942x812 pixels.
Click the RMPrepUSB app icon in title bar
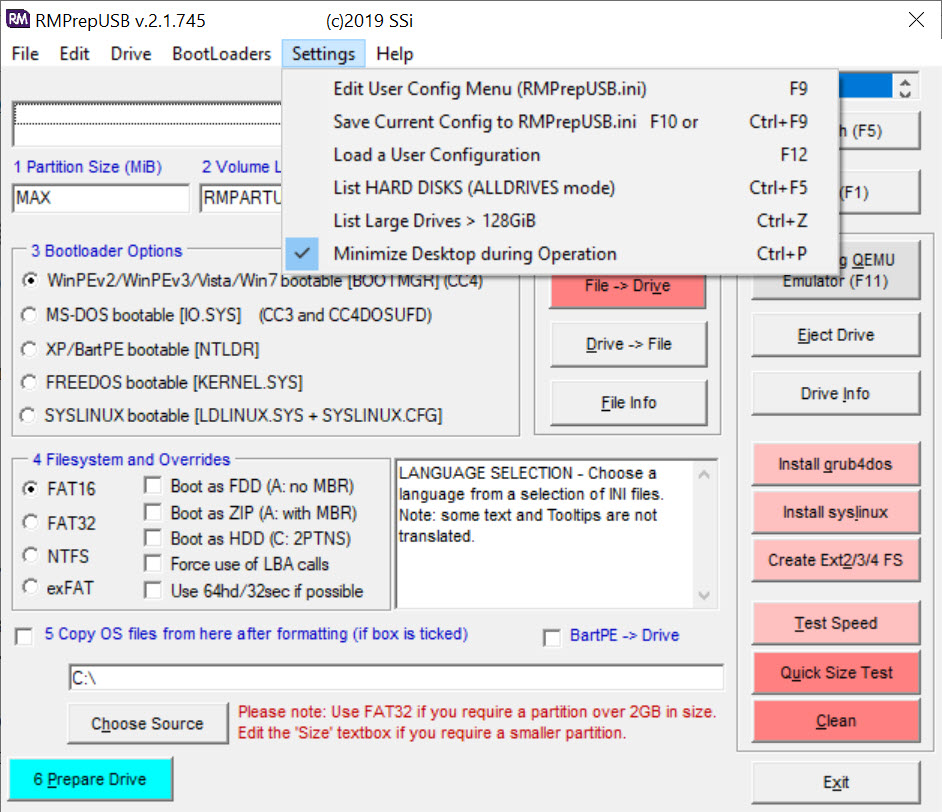pos(17,19)
